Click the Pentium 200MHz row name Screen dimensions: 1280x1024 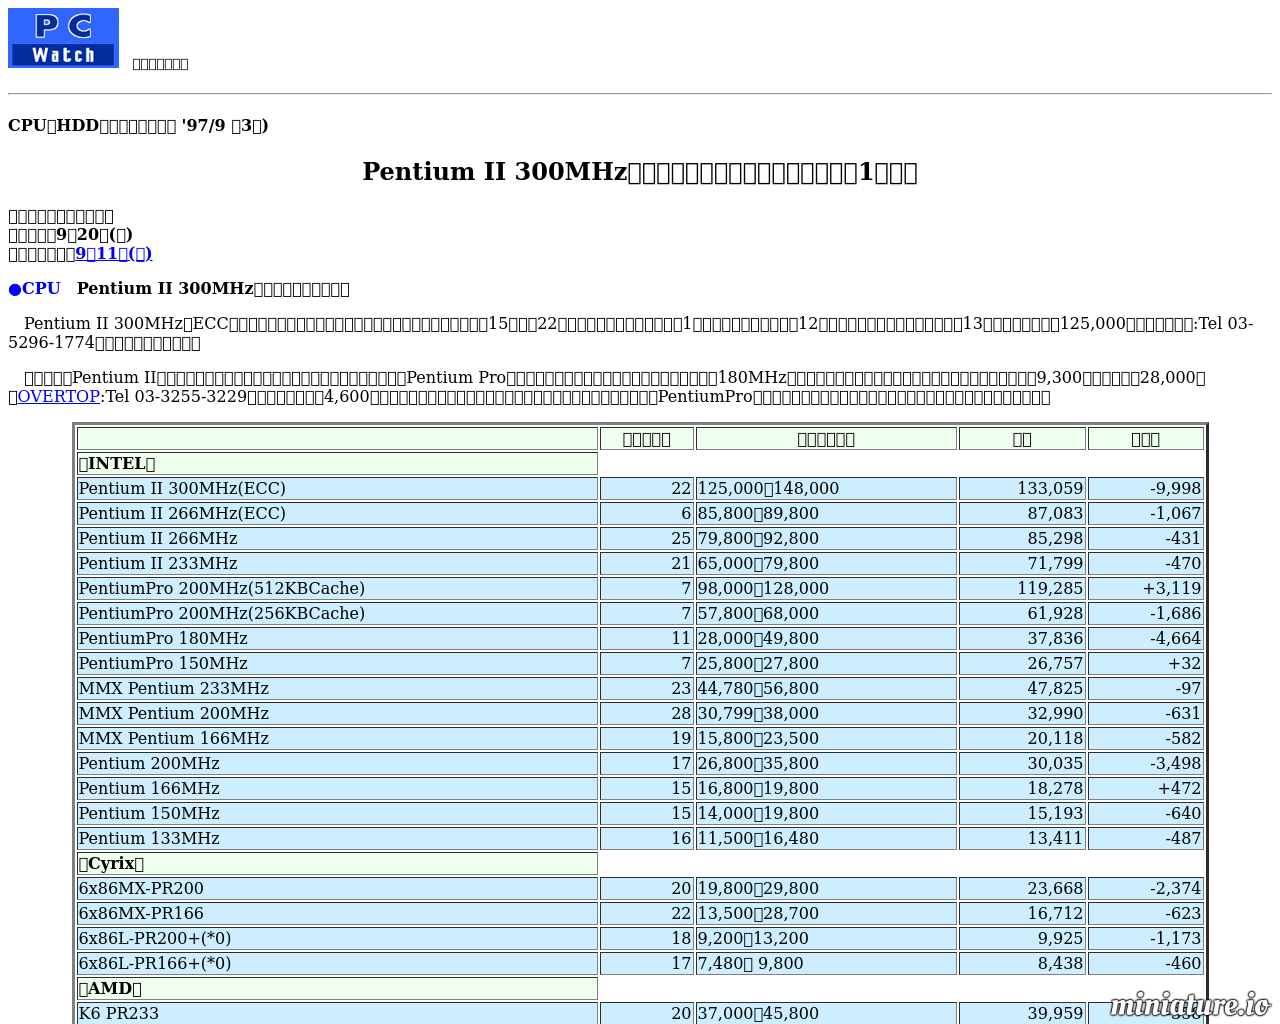coord(149,763)
